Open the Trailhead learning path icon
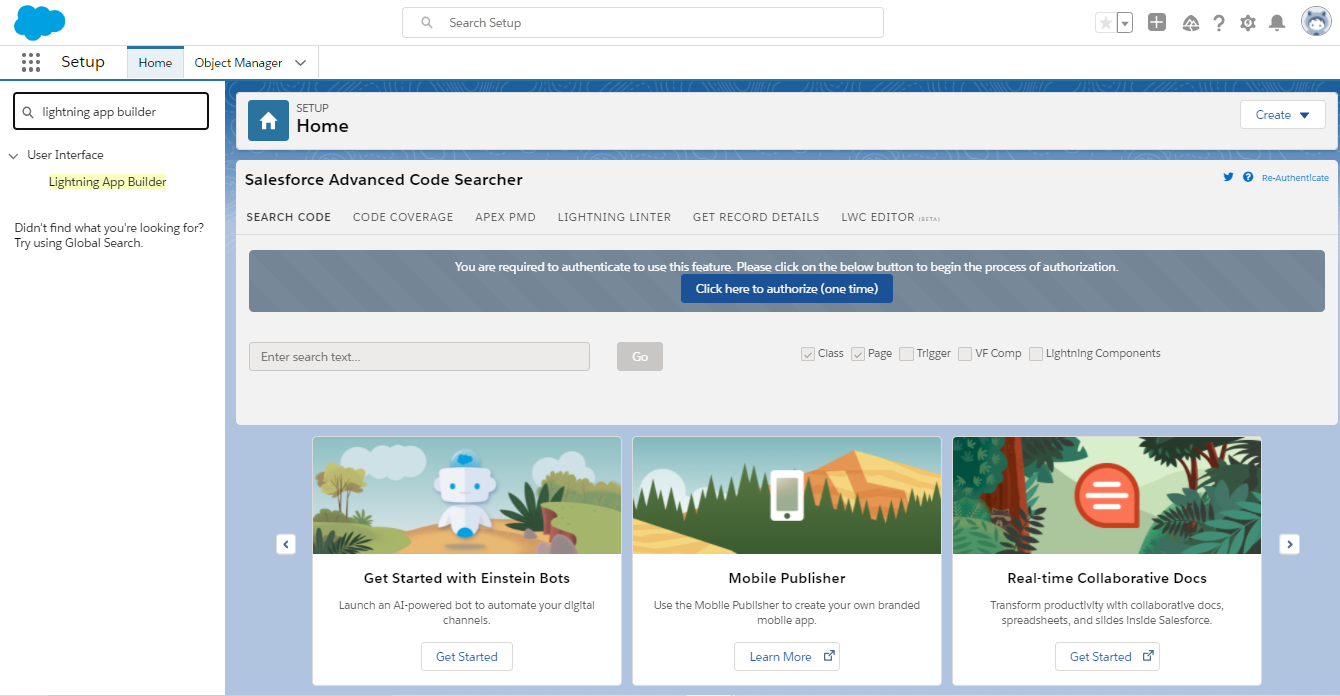Viewport: 1340px width, 696px height. click(1190, 21)
